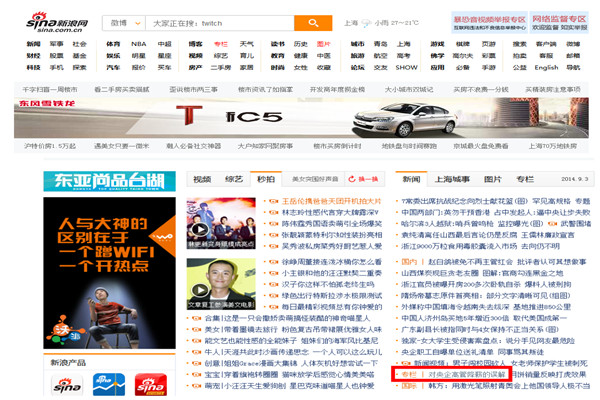600x400 pixels.
Task: Check the Shanghai weather cloud icon
Action: tap(366, 23)
